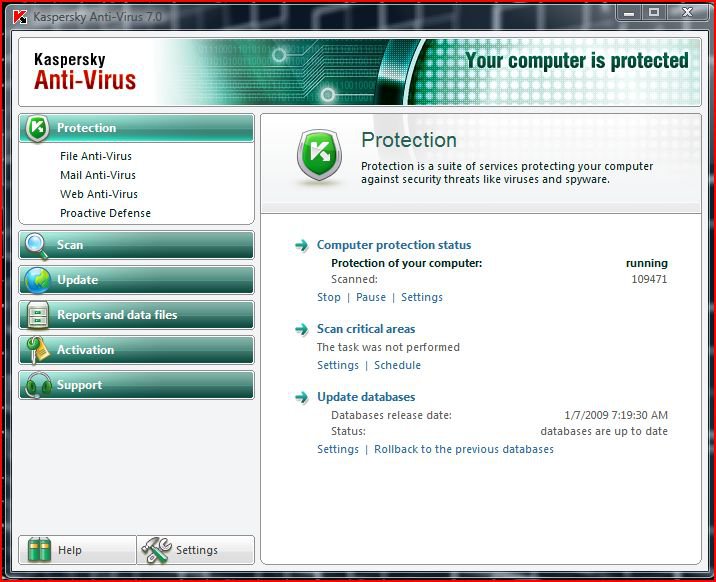Click Stop protection link
The width and height of the screenshot is (716, 582).
pos(329,297)
